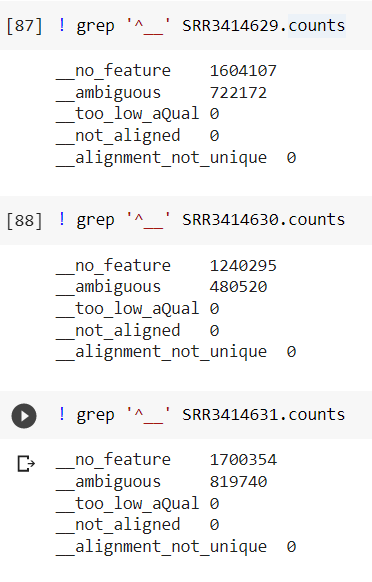Click __too_low_aQual in SRR3414631 output

click(128, 504)
